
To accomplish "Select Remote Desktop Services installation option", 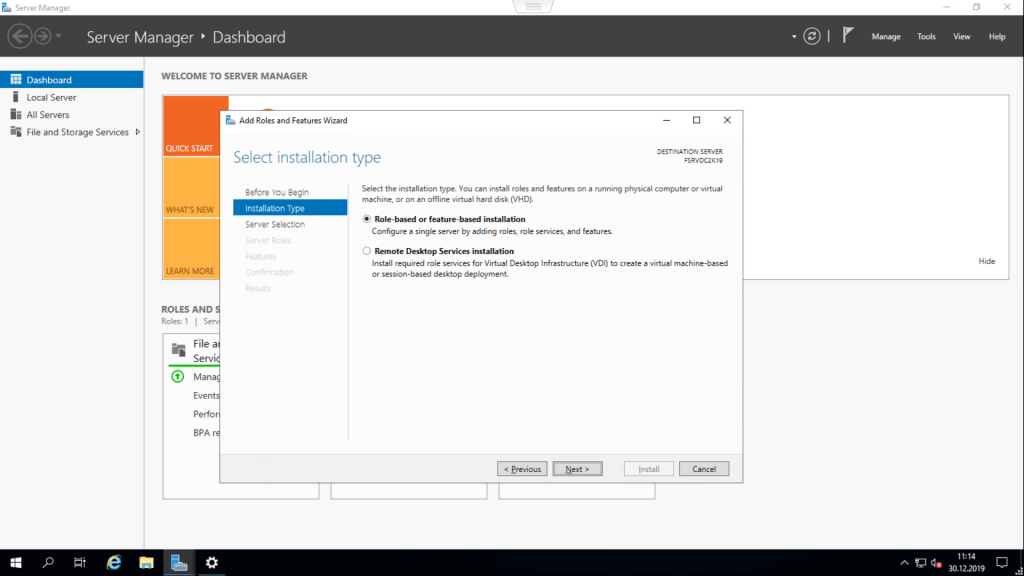I will click(367, 251).
